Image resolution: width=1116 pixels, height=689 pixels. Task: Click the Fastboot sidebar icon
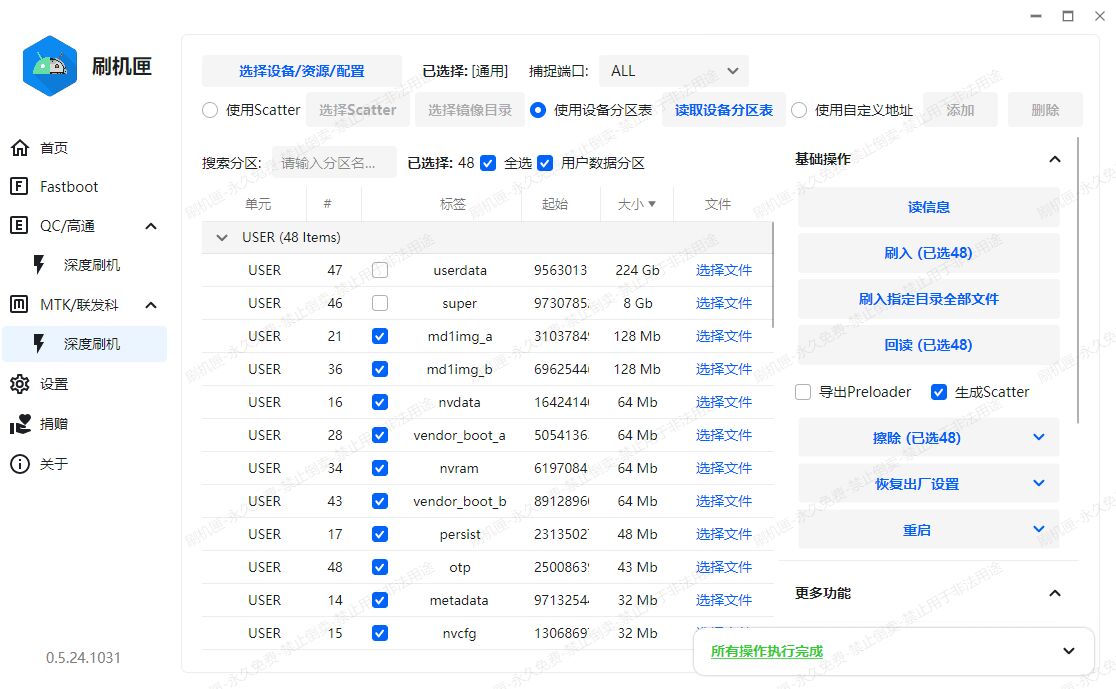pyautogui.click(x=19, y=187)
